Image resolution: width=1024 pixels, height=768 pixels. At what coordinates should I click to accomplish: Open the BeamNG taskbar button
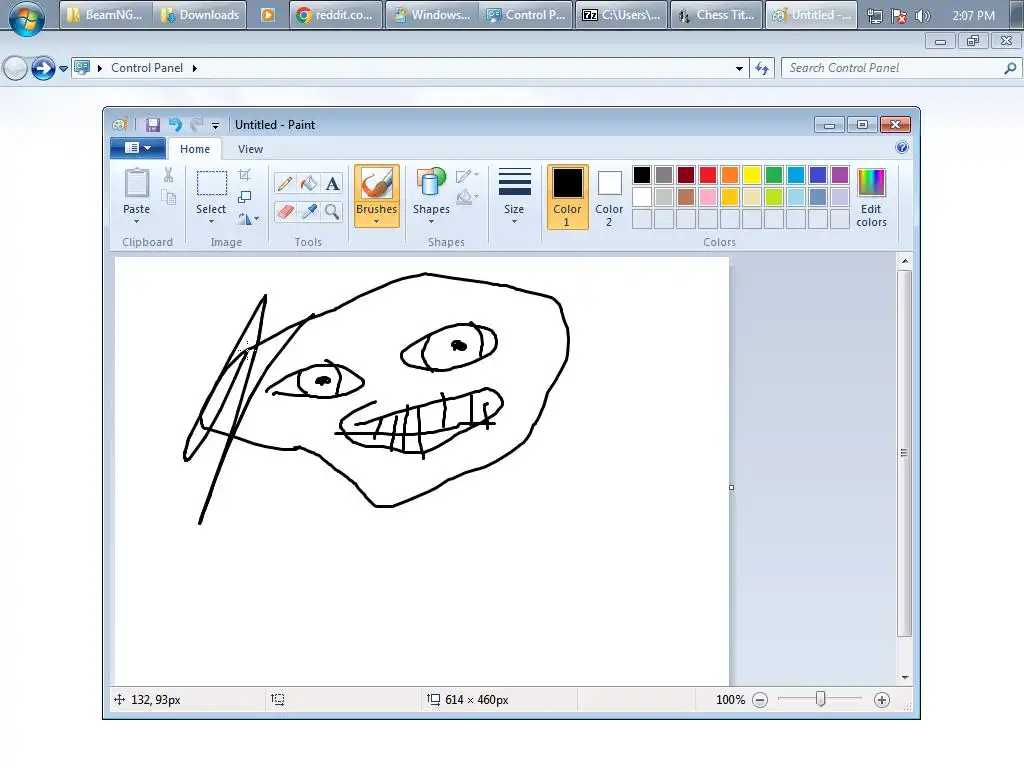coord(106,15)
